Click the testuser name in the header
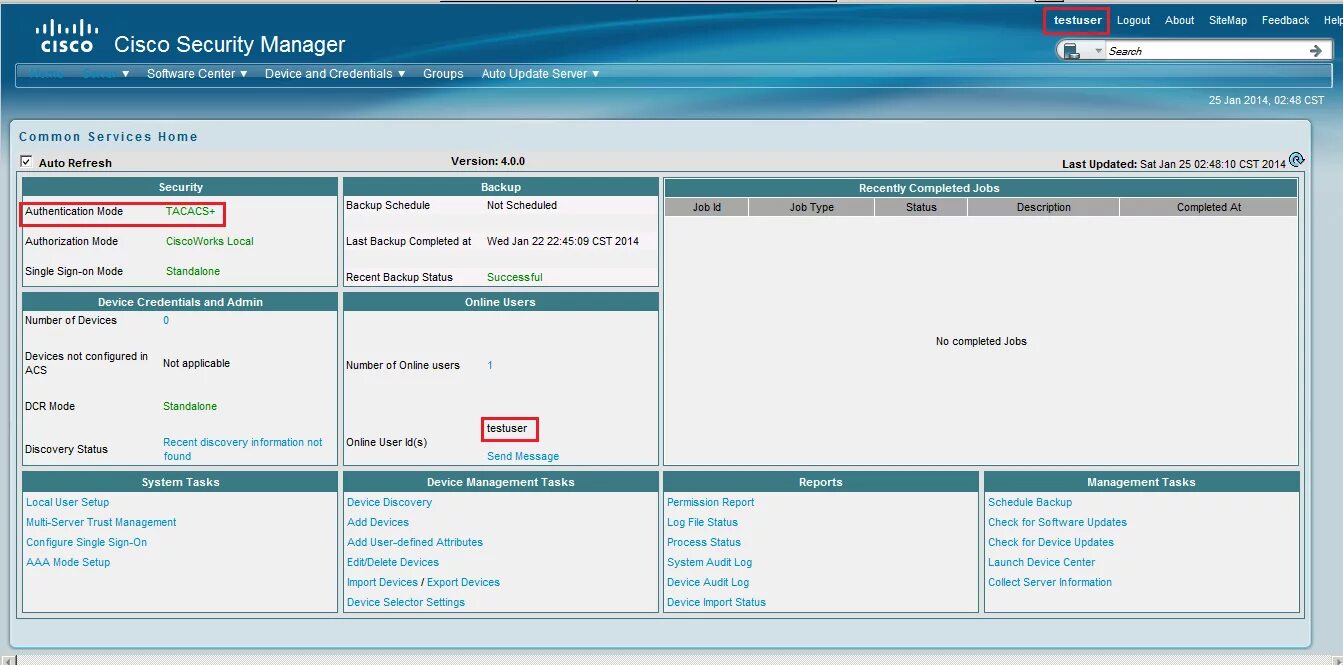The height and width of the screenshot is (665, 1343). coord(1078,20)
